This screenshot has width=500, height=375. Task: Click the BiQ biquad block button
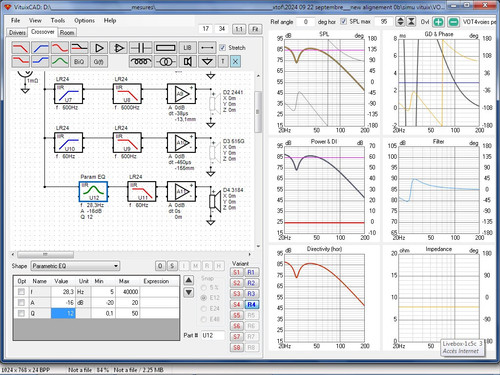[x=79, y=61]
